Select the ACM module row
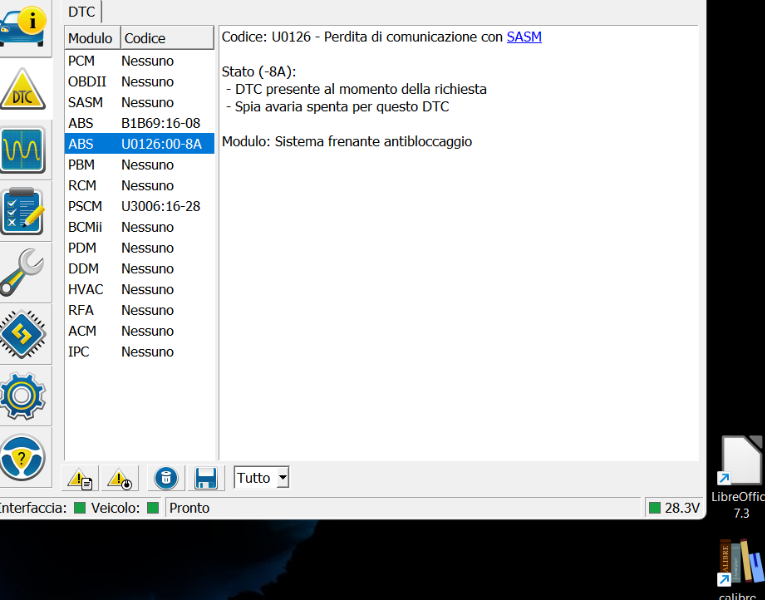 pyautogui.click(x=140, y=331)
